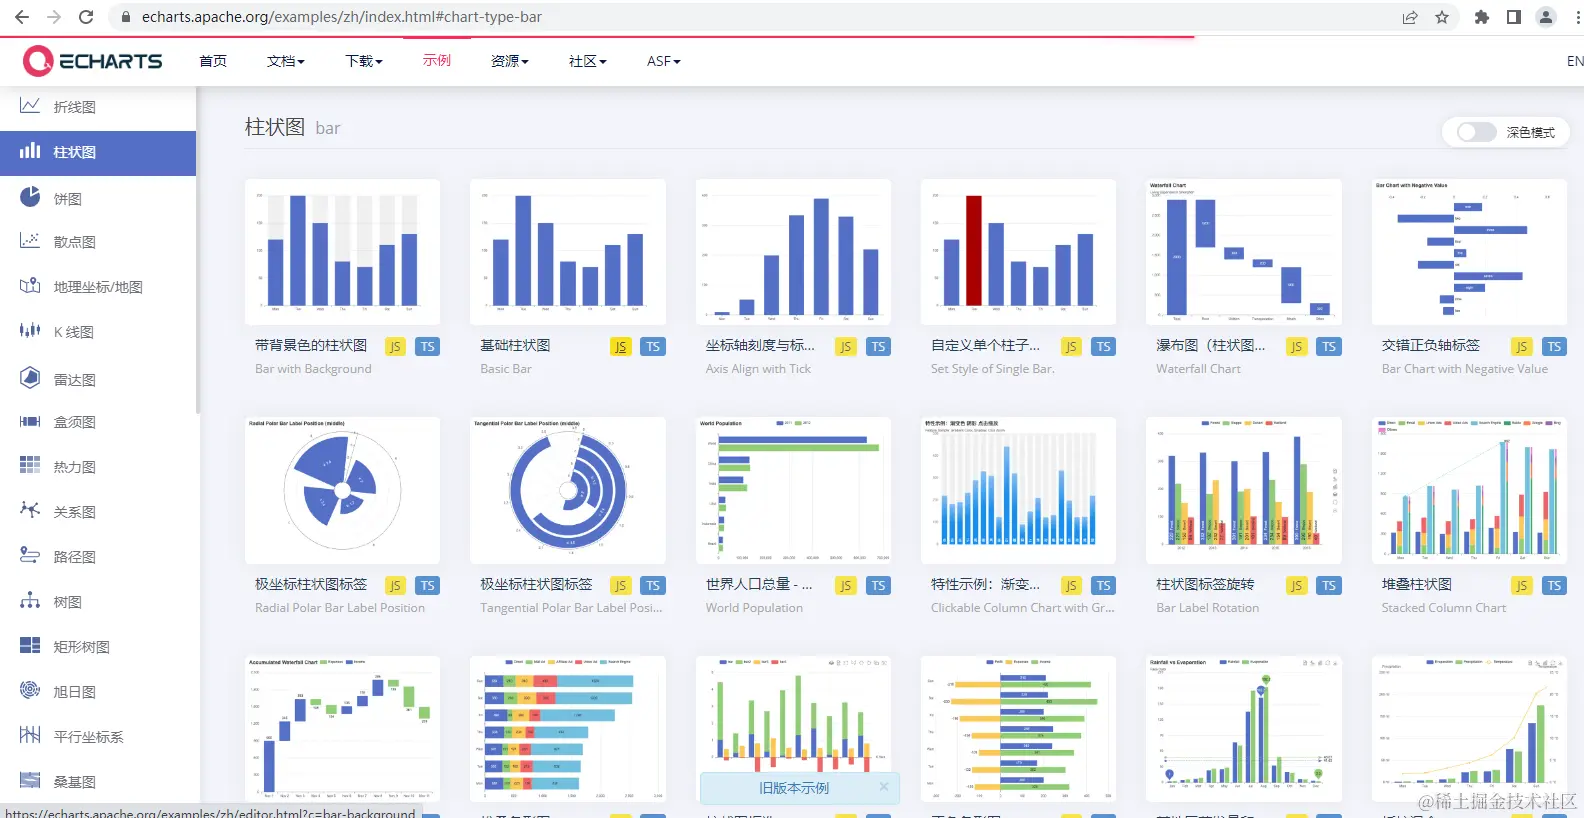Open the scatter chart icon in sidebar
Screen dimensions: 1584x818
tap(30, 241)
